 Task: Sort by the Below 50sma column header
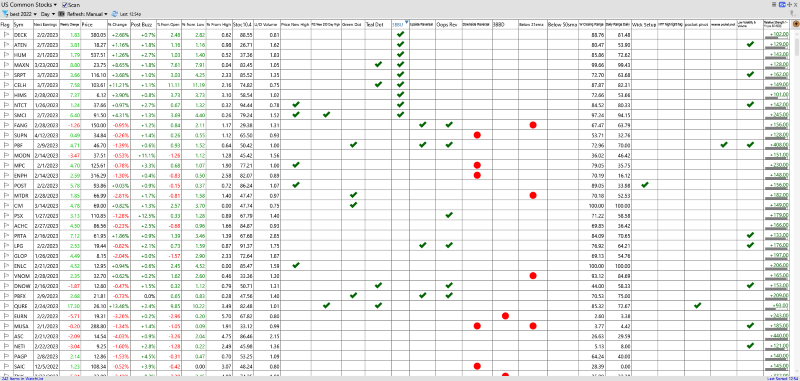coord(562,24)
